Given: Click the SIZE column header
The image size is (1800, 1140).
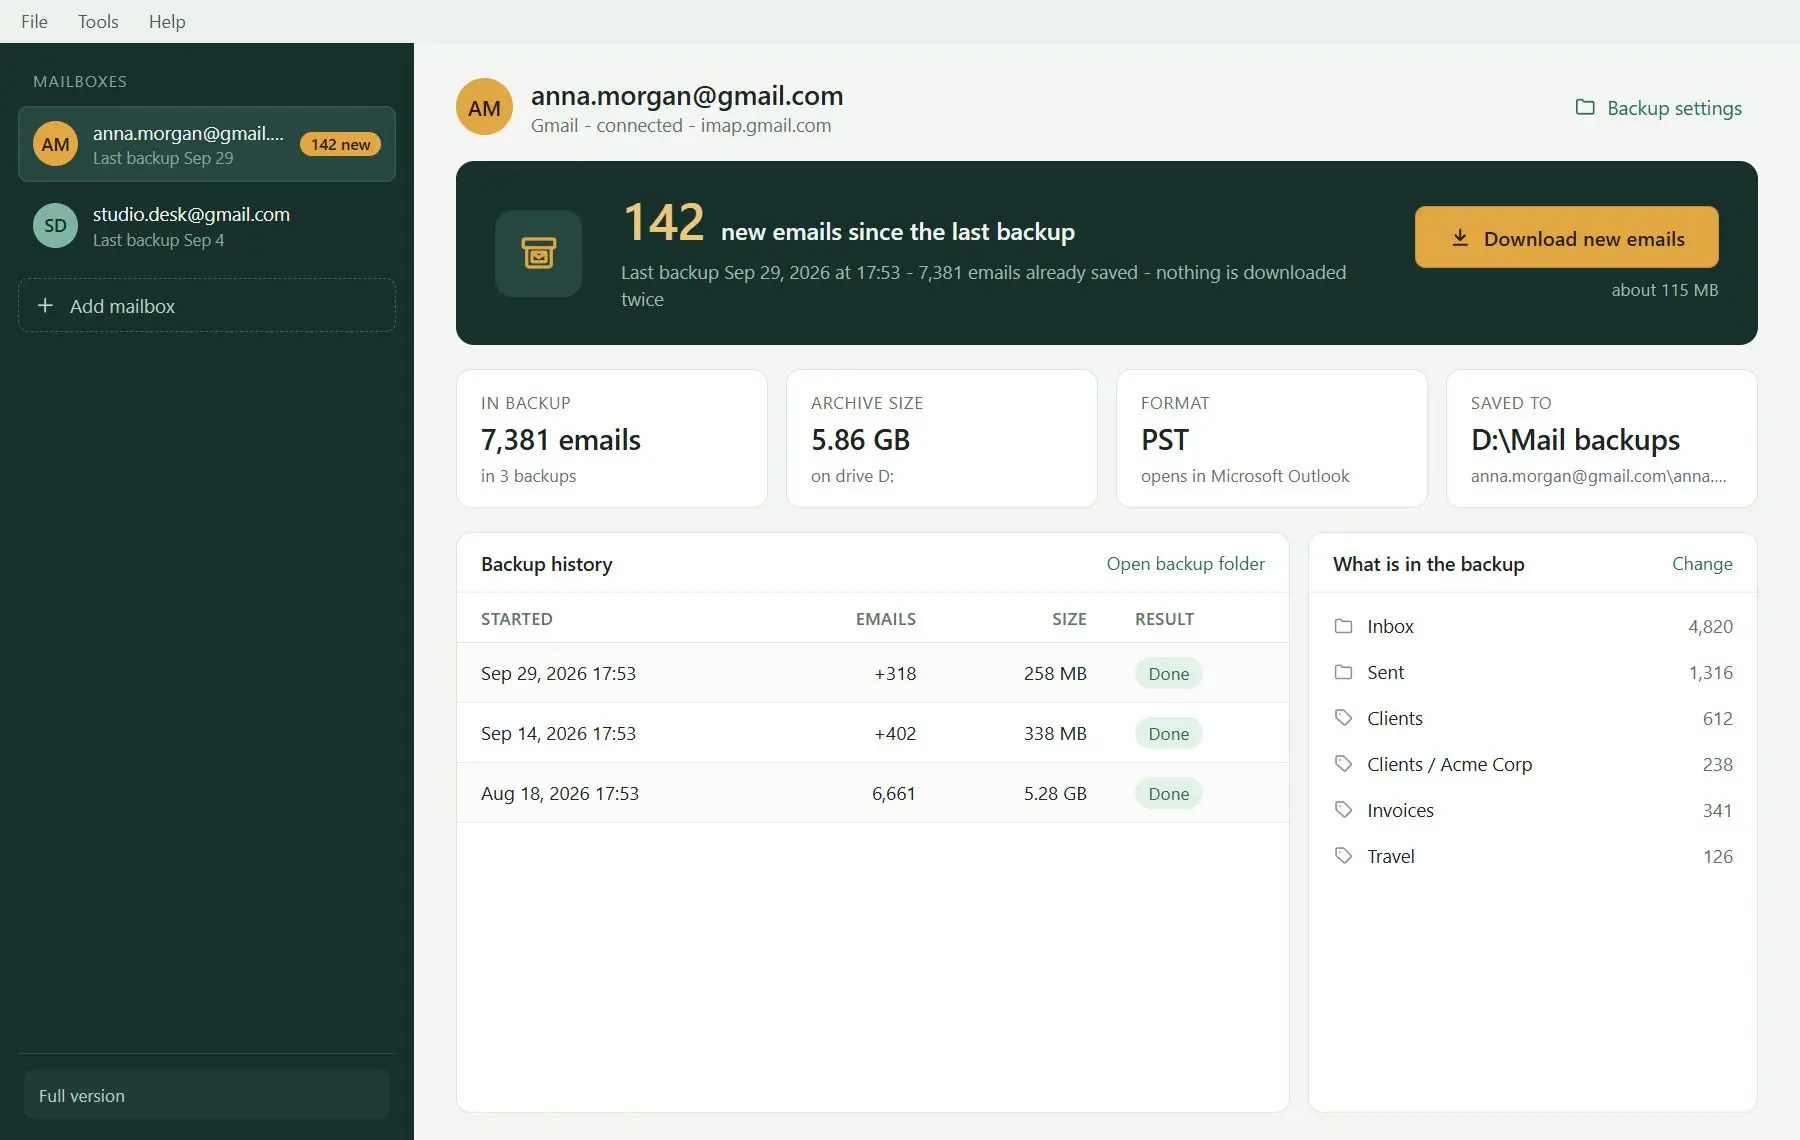Looking at the screenshot, I should pos(1069,619).
